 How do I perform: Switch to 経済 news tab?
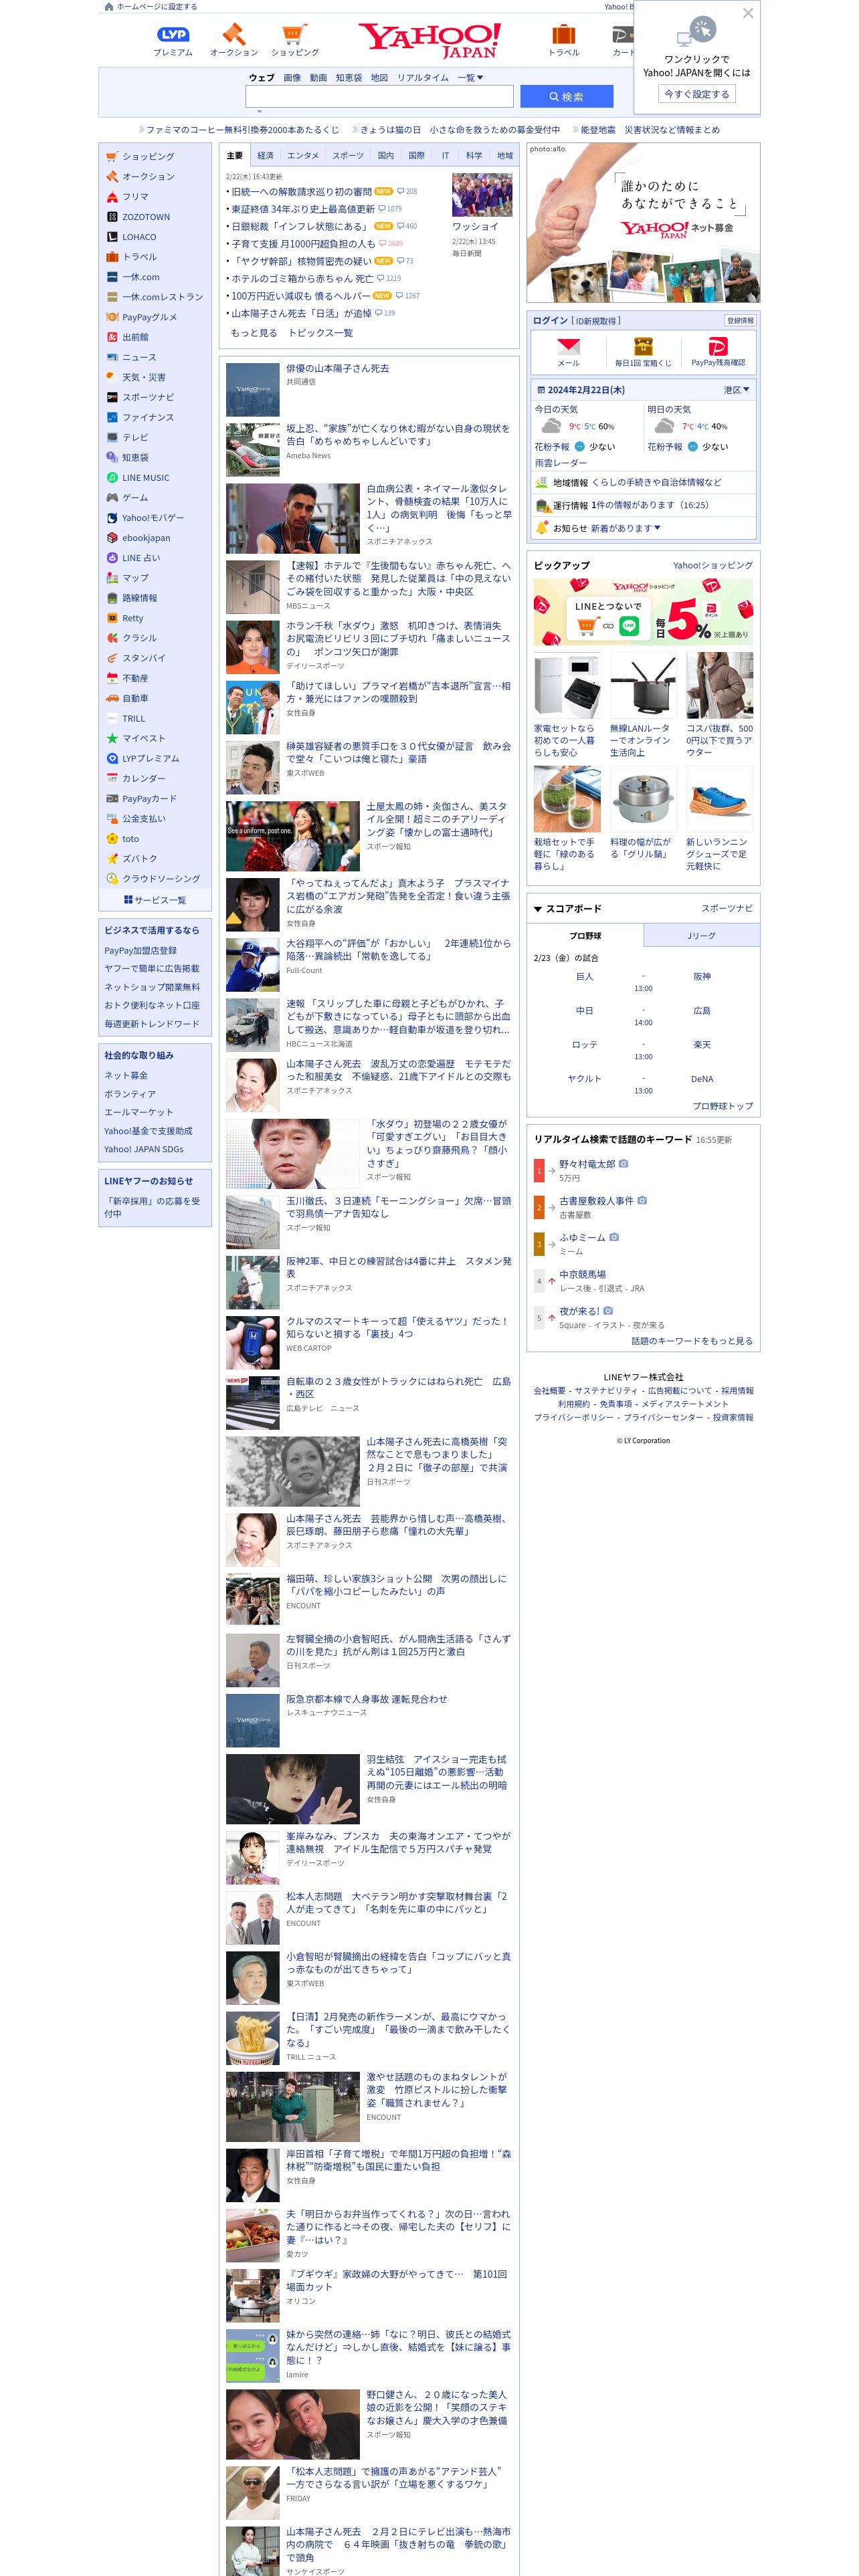(265, 156)
